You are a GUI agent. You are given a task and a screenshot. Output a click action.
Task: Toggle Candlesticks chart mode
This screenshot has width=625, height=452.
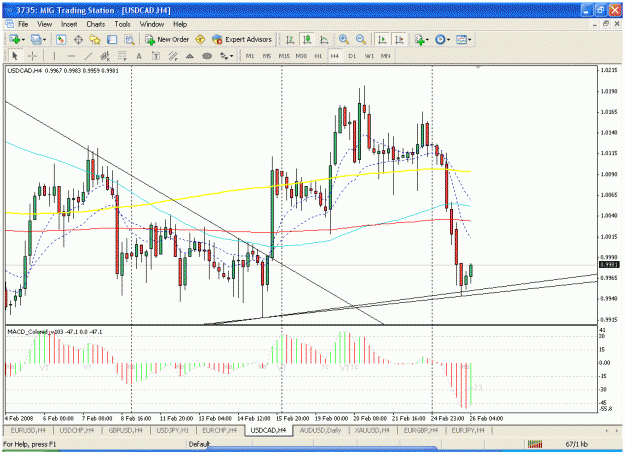307,39
